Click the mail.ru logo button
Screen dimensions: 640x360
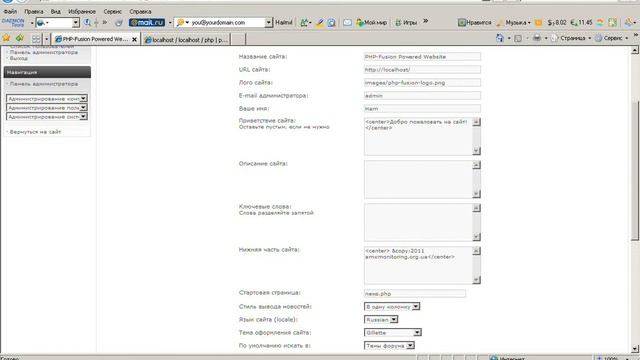[x=147, y=22]
